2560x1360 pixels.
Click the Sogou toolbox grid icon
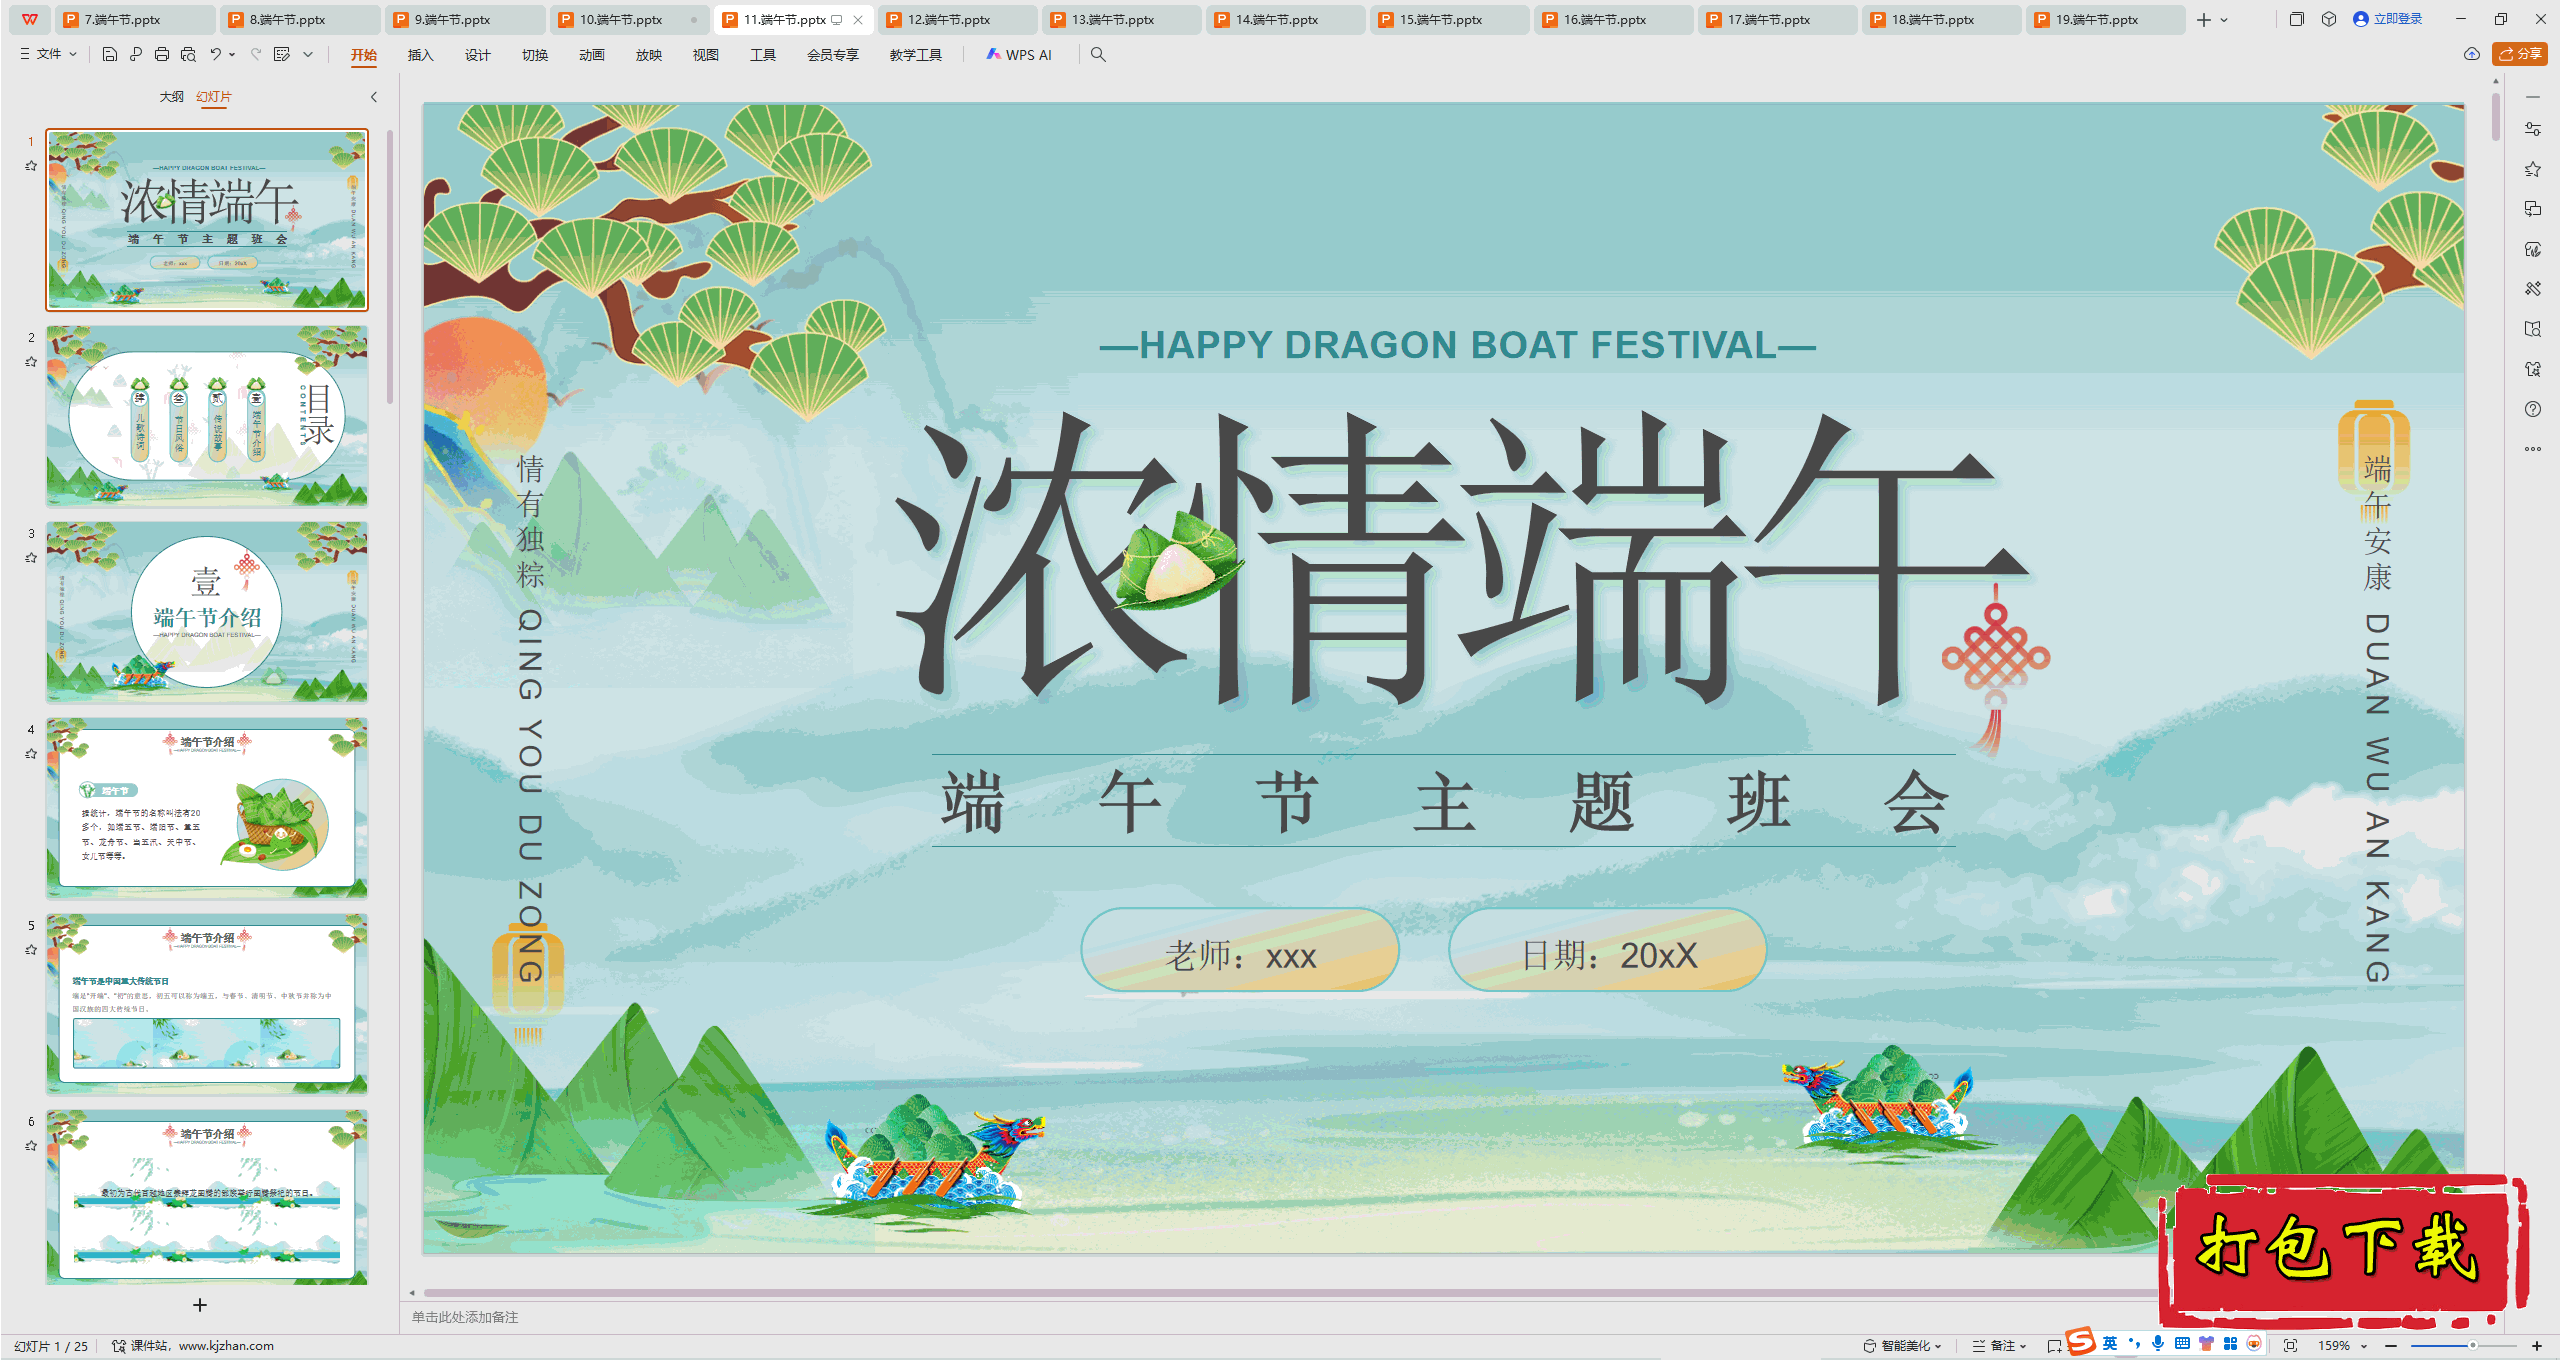(x=2230, y=1343)
